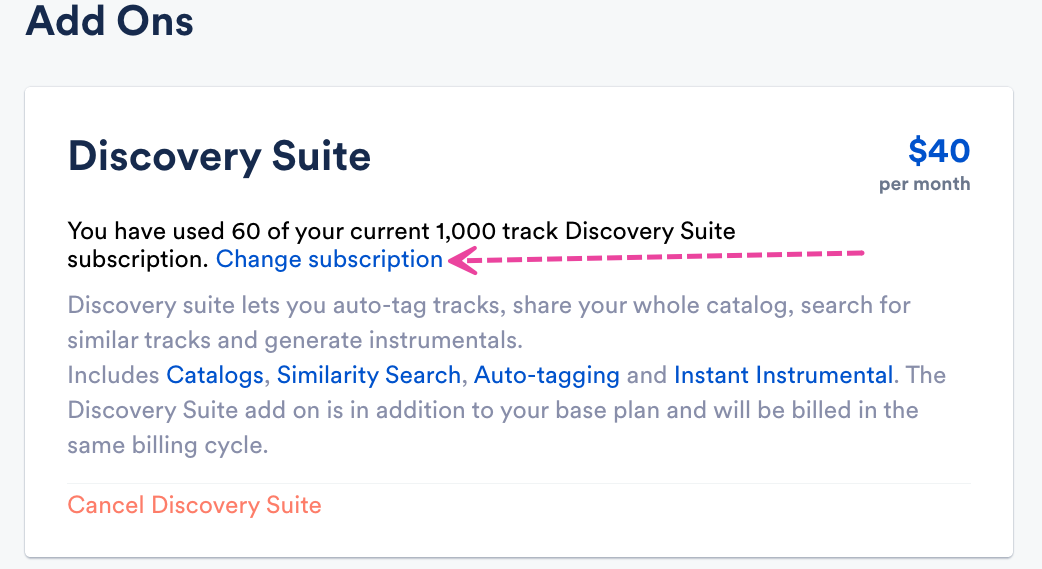Visit the Instant Instrumental link

783,376
